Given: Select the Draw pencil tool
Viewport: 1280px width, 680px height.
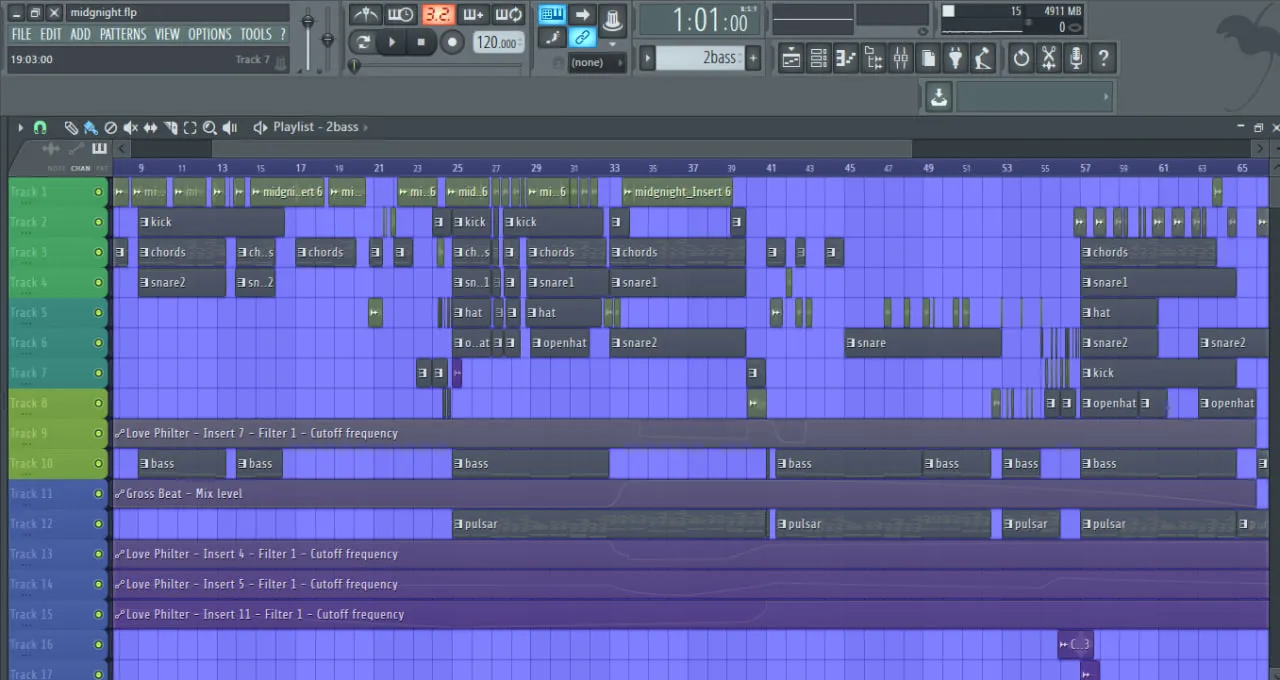Looking at the screenshot, I should coord(71,128).
